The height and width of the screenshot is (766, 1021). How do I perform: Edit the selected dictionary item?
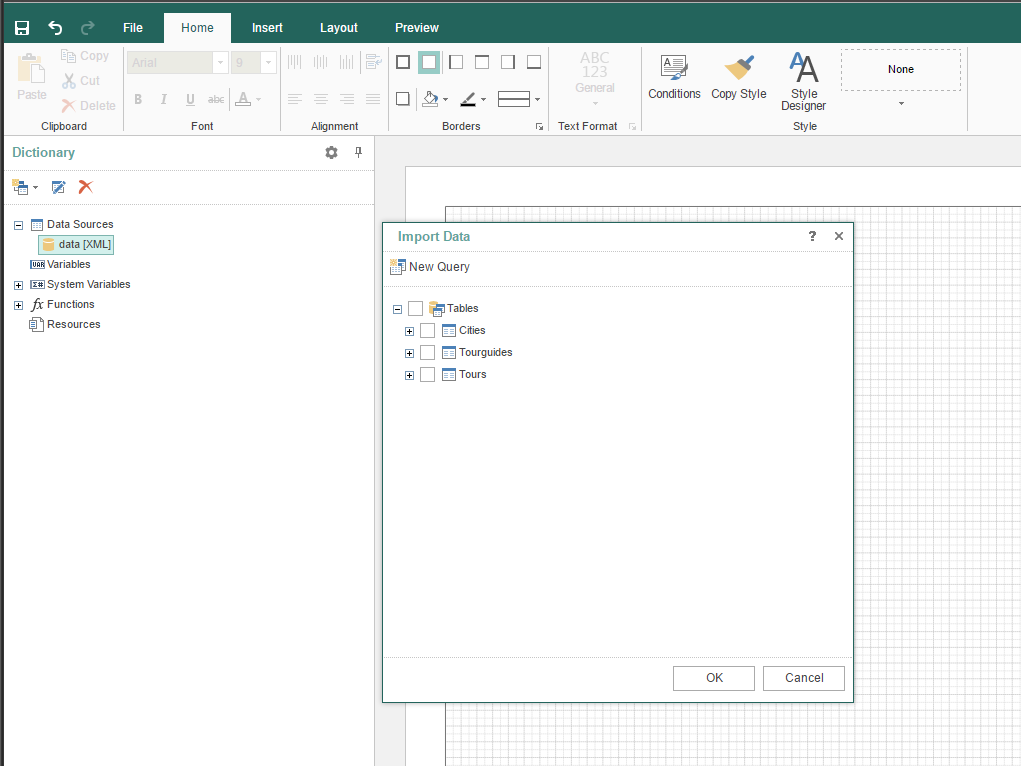(x=59, y=188)
